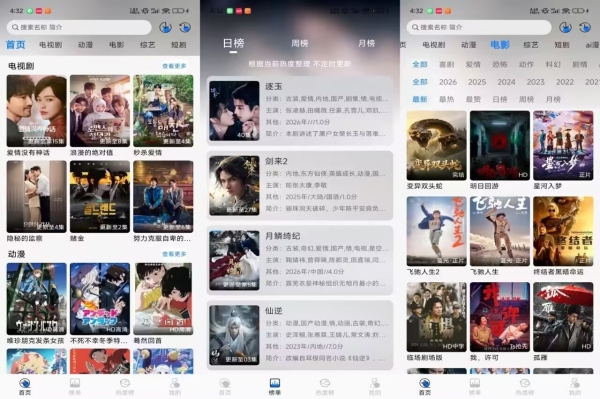Open history icon on the home screen
This screenshot has height=399, width=600.
[185, 28]
